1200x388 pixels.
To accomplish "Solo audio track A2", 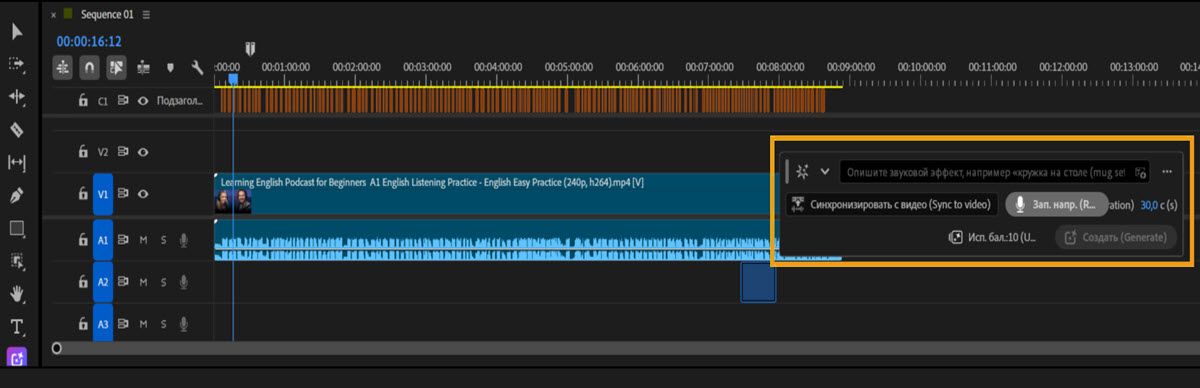I will click(163, 283).
